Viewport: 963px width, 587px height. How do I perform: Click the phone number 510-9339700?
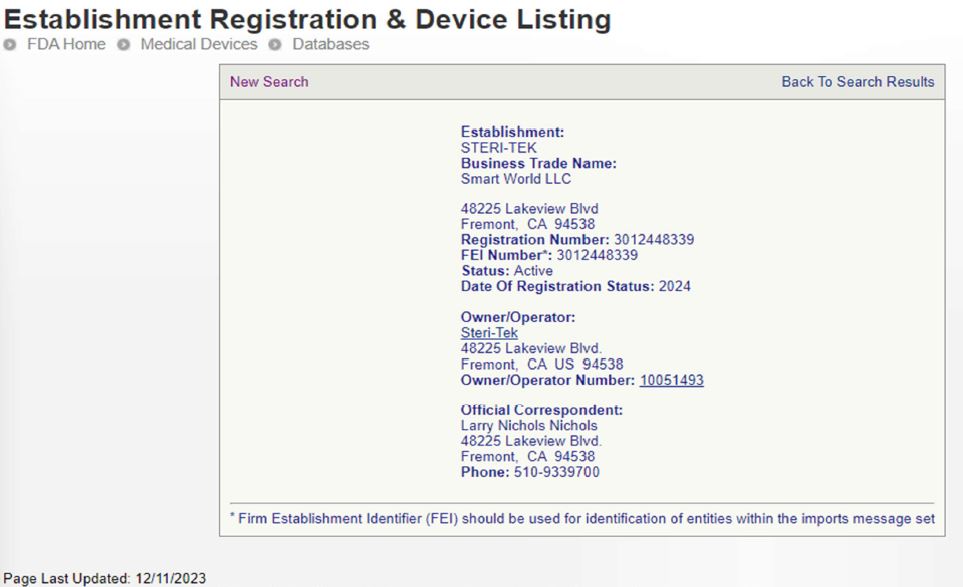556,472
